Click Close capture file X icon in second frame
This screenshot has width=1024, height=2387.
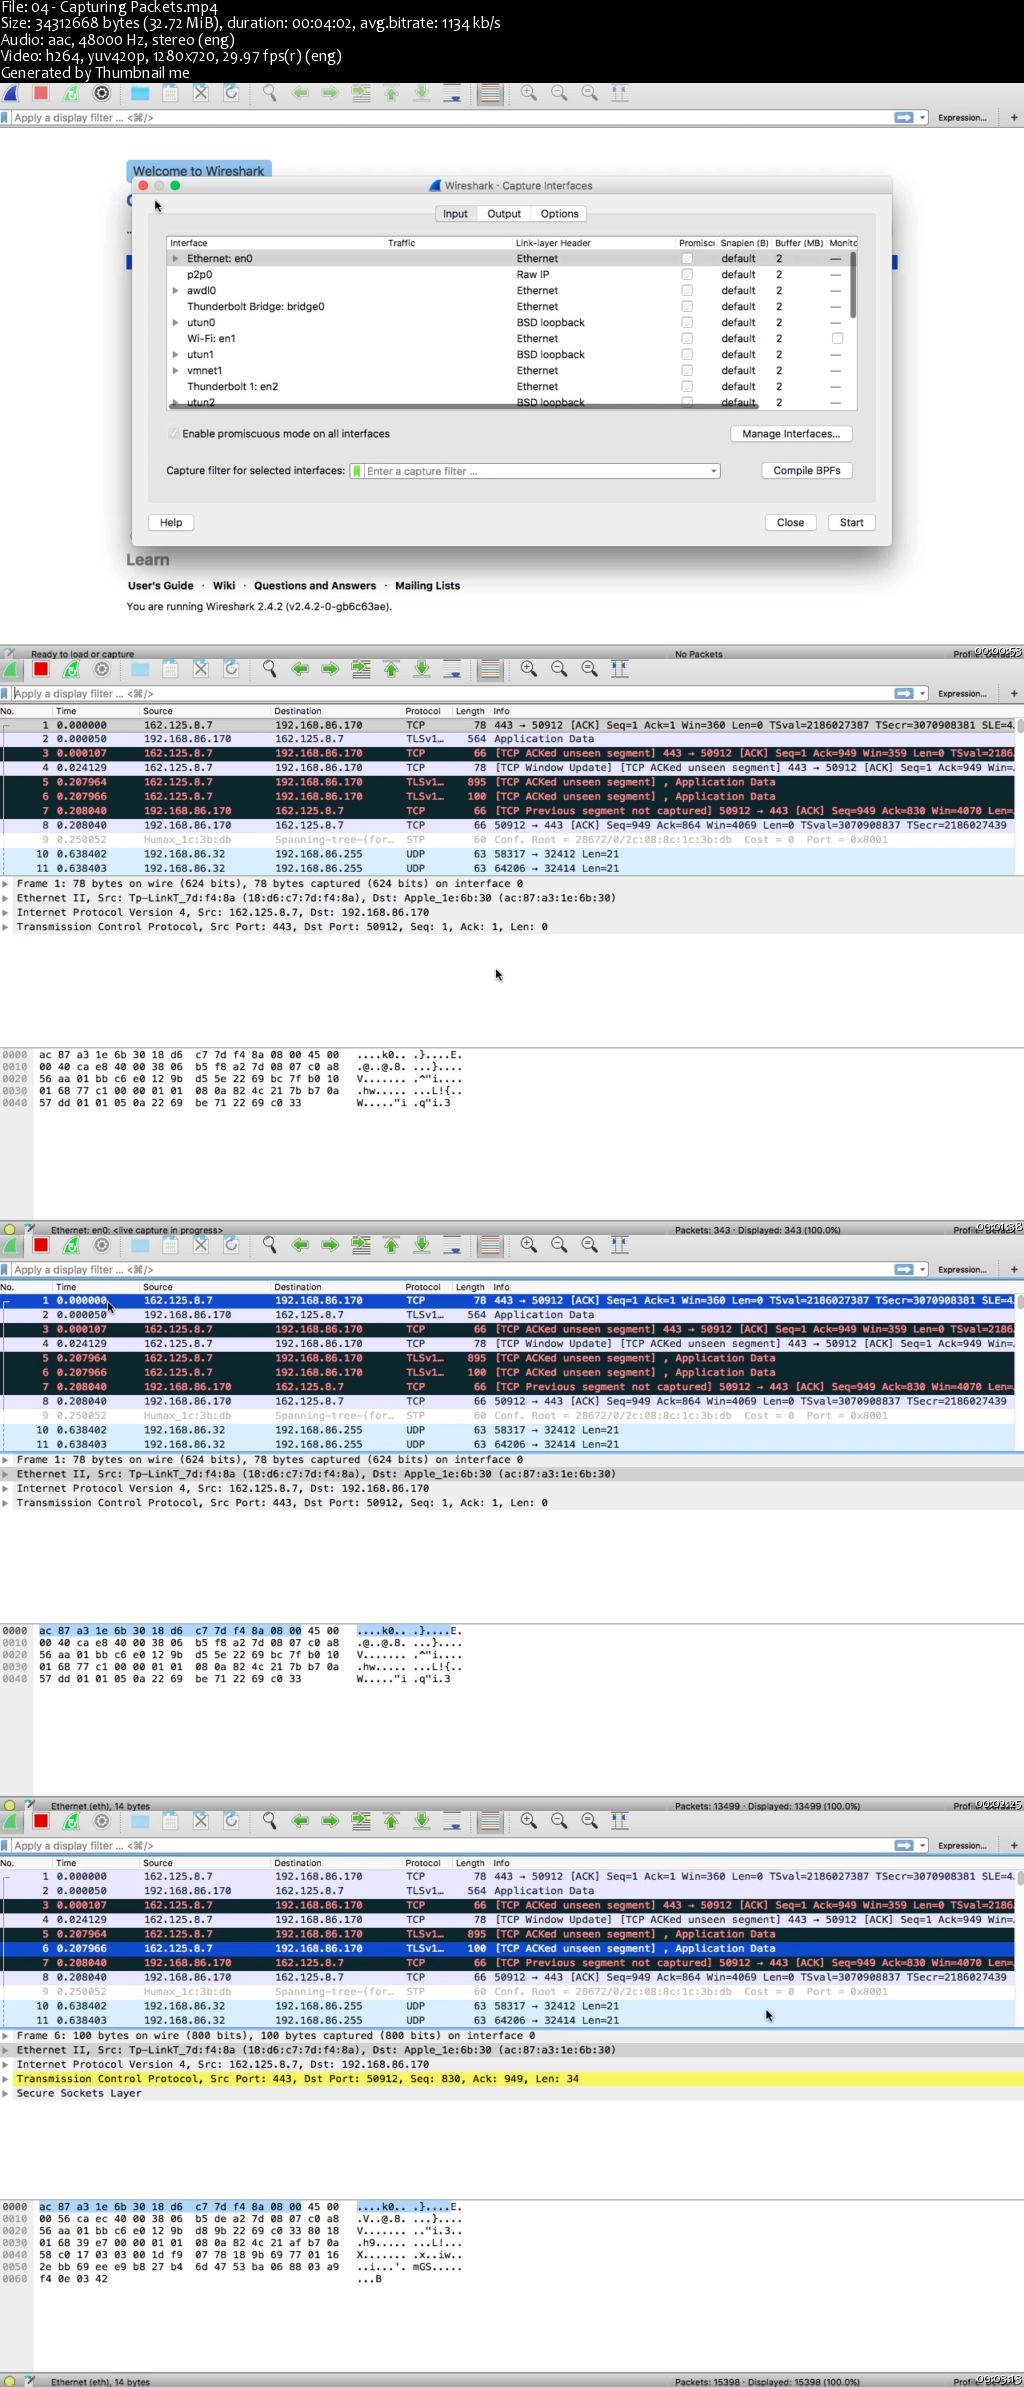201,669
